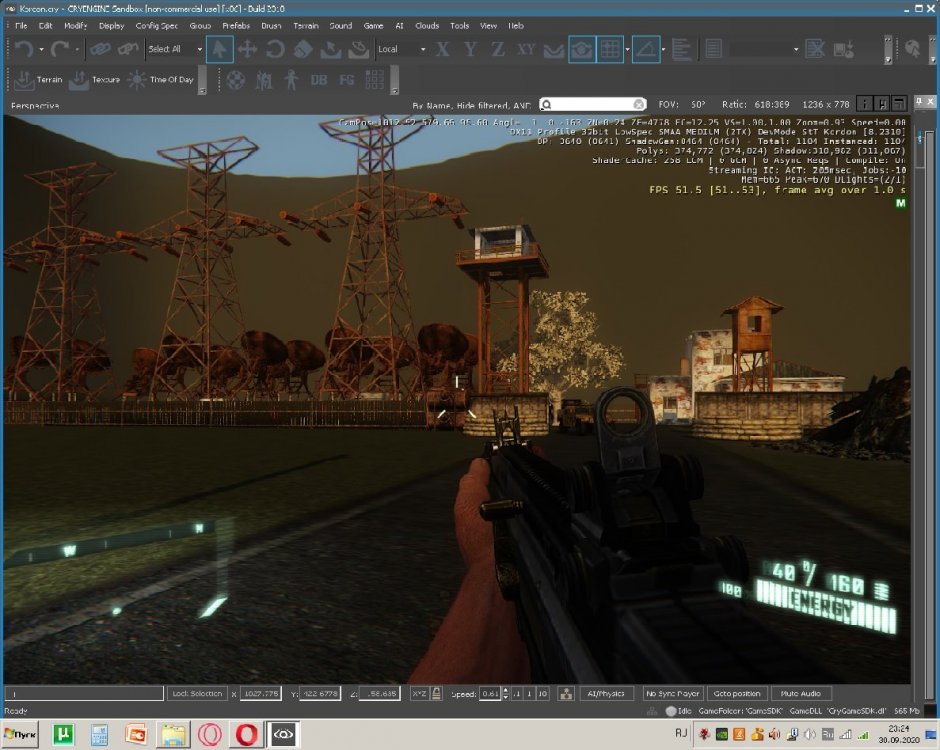Image resolution: width=940 pixels, height=750 pixels.
Task: Toggle the Z axis constraint
Action: click(498, 49)
